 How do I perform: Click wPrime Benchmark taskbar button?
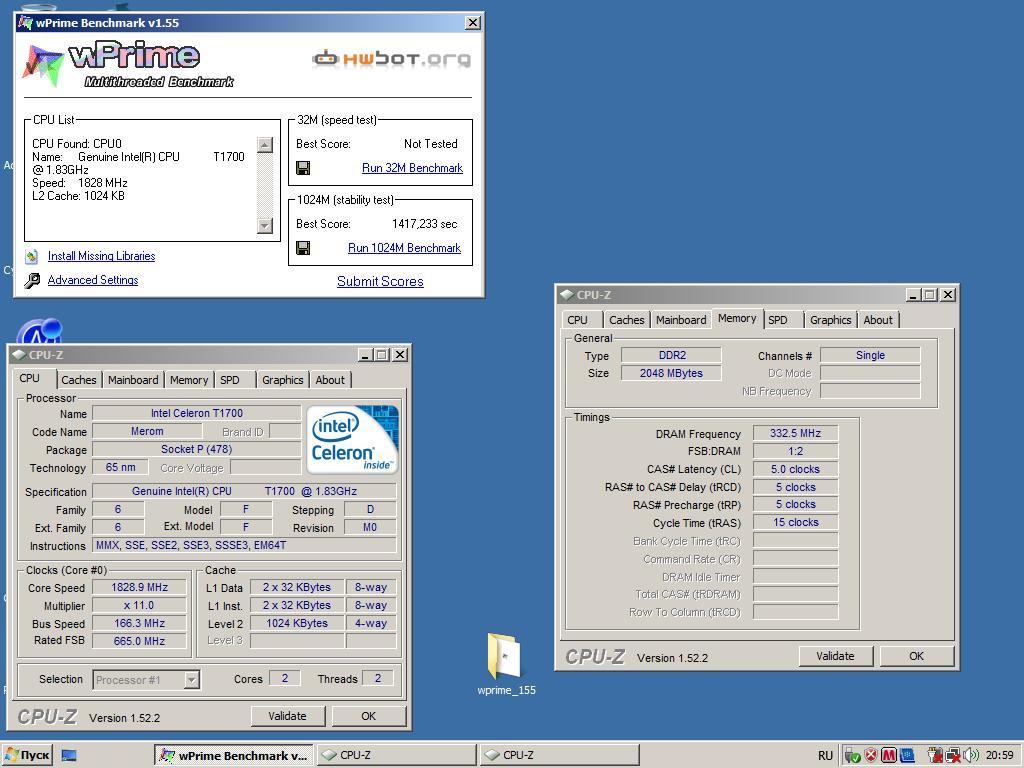click(x=234, y=756)
